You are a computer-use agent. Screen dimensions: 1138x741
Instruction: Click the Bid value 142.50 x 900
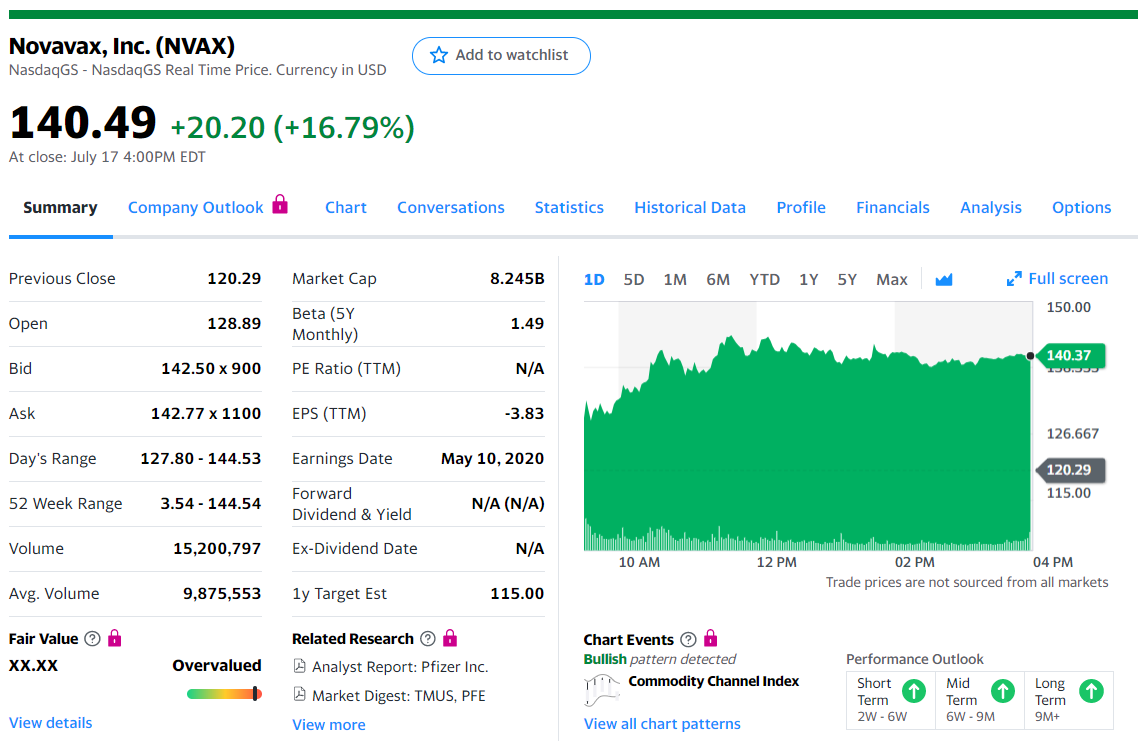pyautogui.click(x=211, y=369)
